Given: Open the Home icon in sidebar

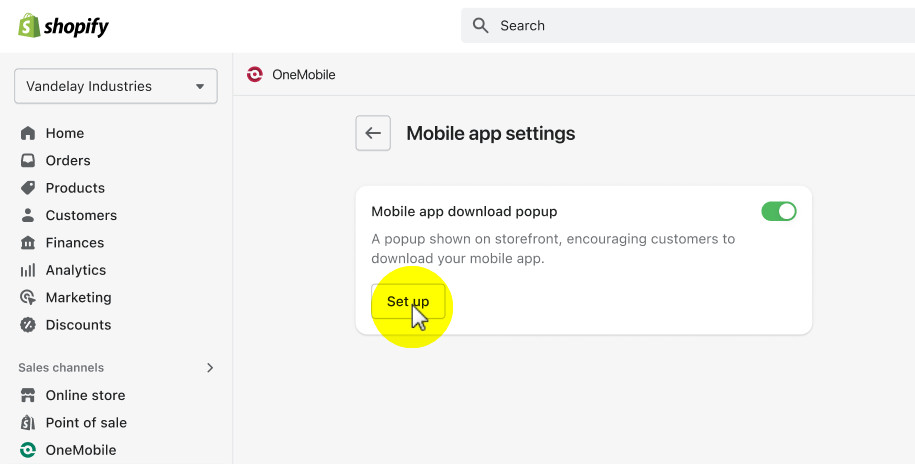Looking at the screenshot, I should point(28,133).
